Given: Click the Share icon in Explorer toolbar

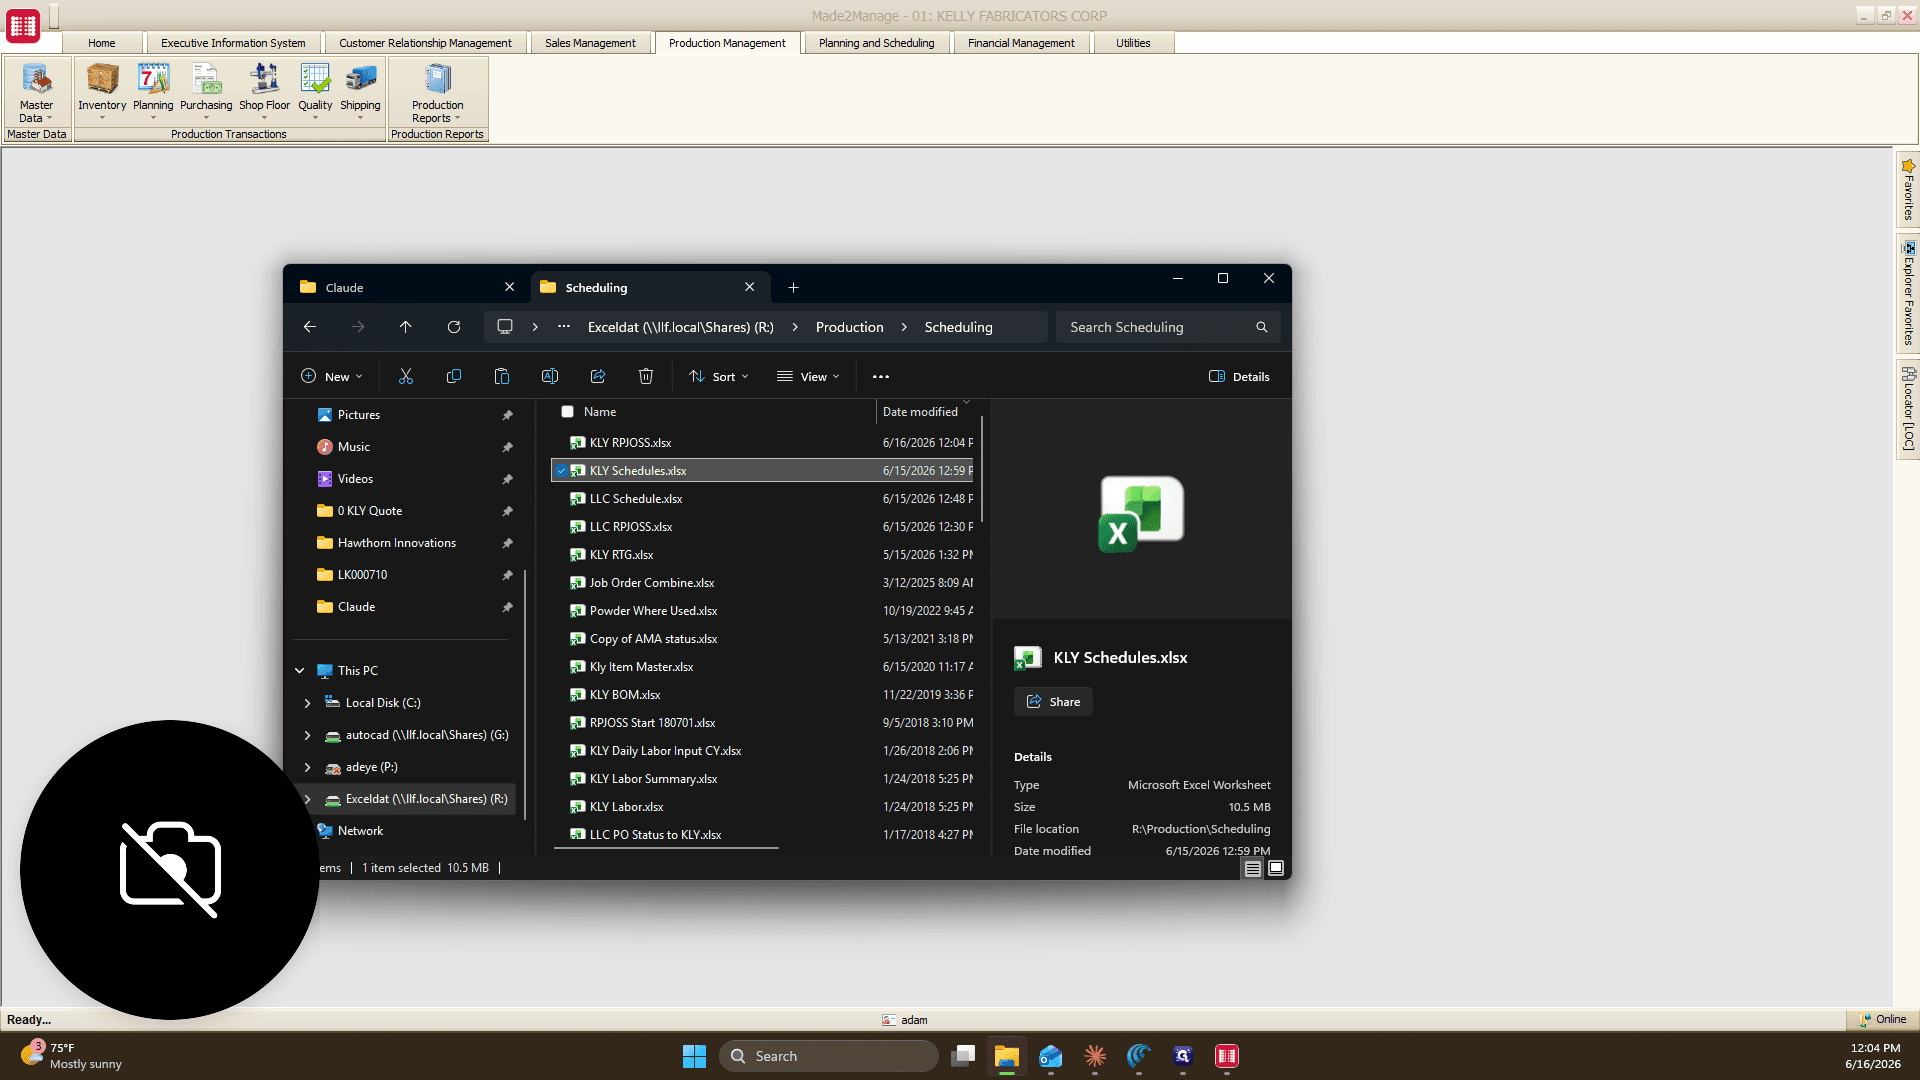Looking at the screenshot, I should (x=598, y=376).
